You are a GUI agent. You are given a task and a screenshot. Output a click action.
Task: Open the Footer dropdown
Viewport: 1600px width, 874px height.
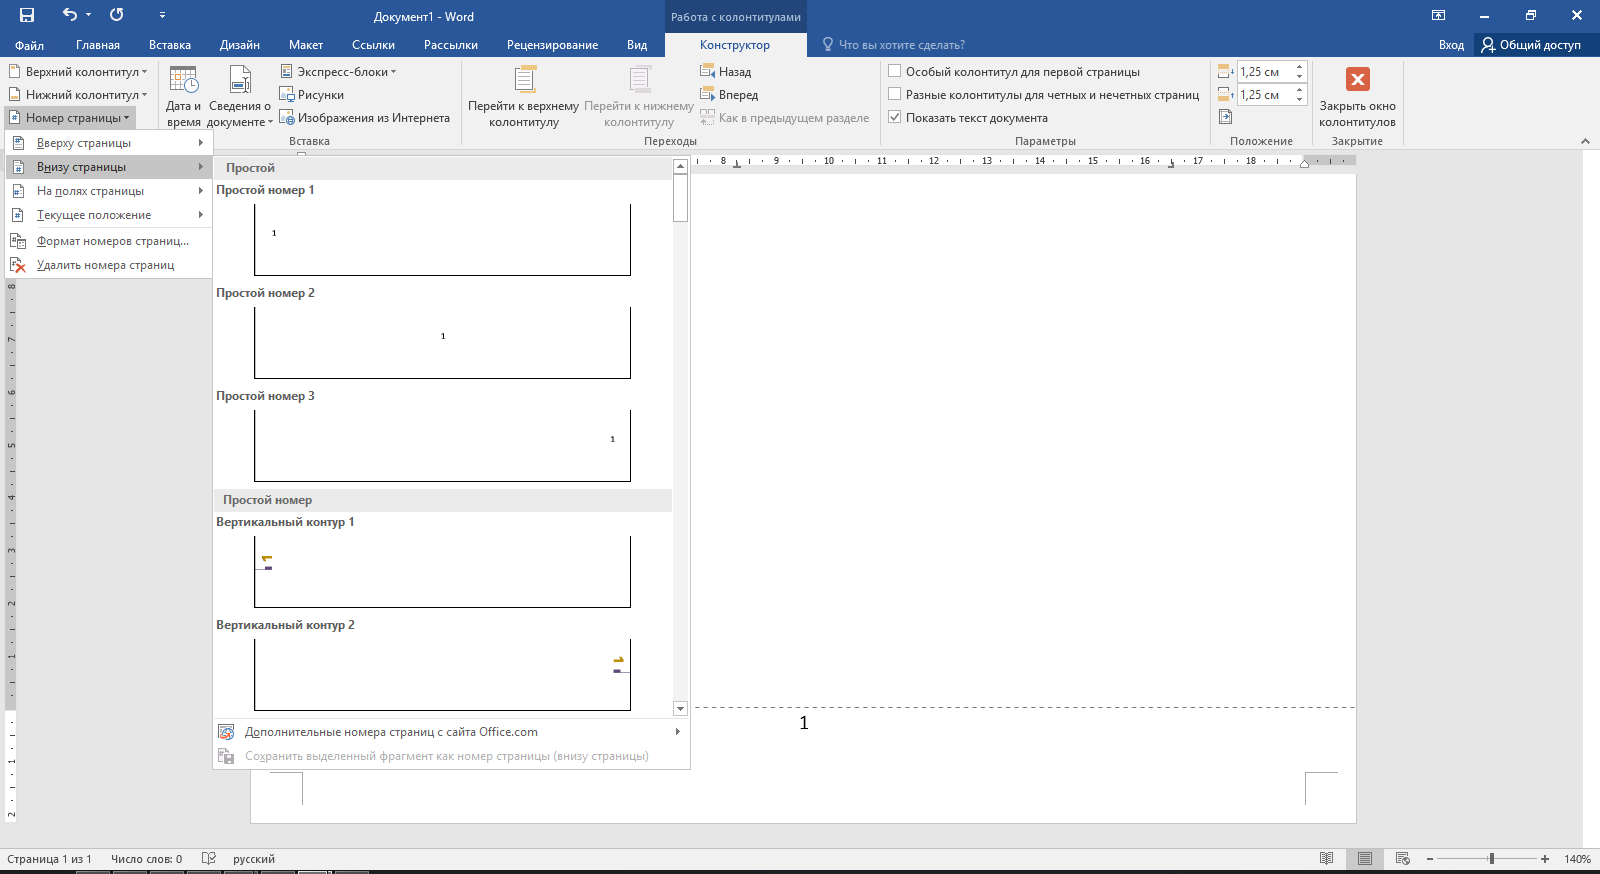(79, 95)
